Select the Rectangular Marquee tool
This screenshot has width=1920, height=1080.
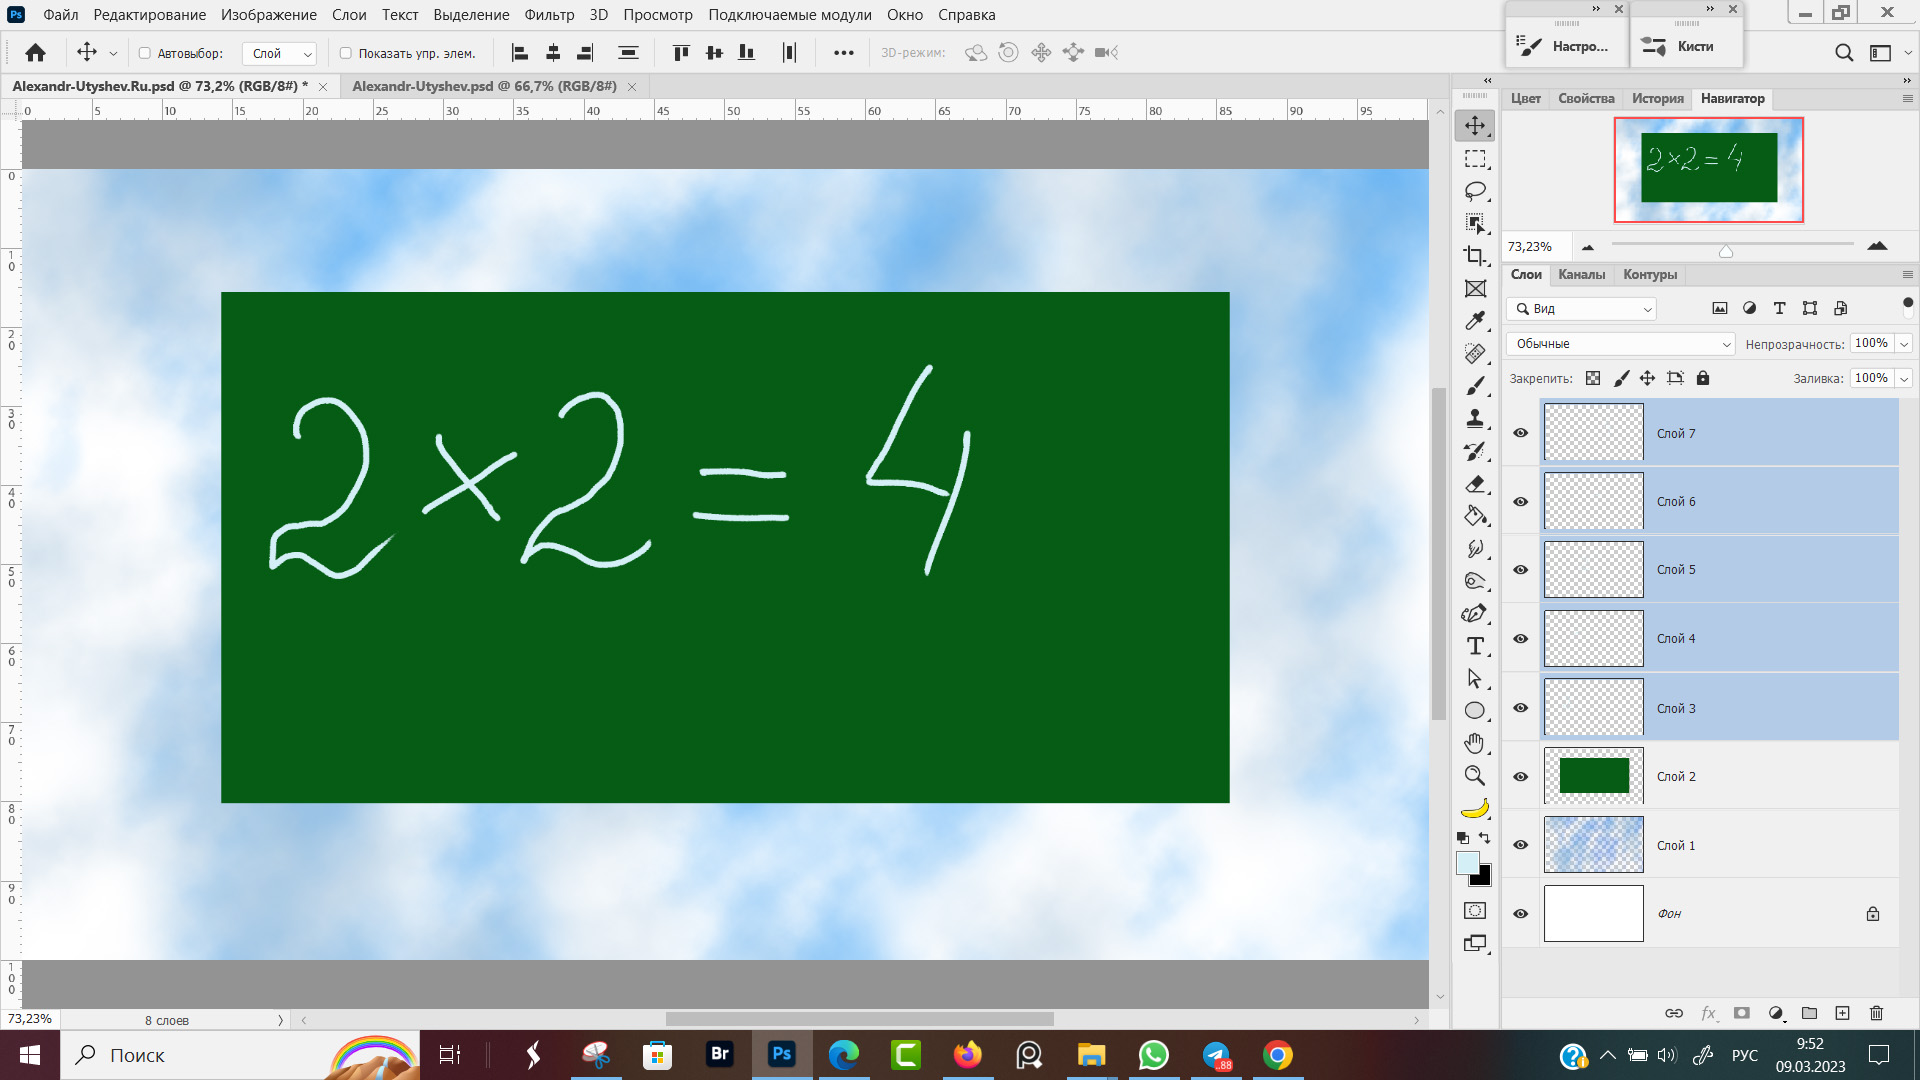pos(1475,159)
